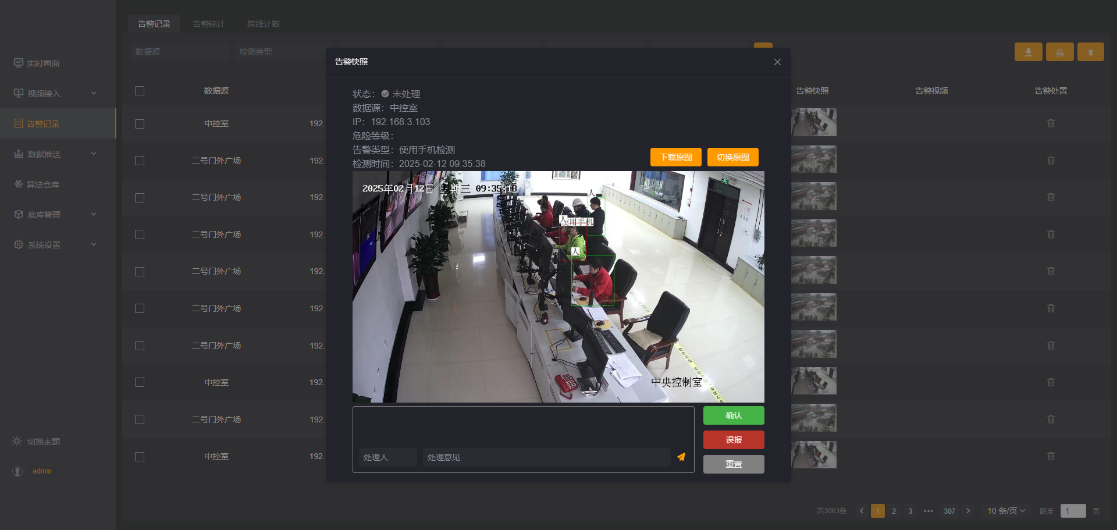Click the 处理意见 input field
1117x530 pixels.
point(547,457)
